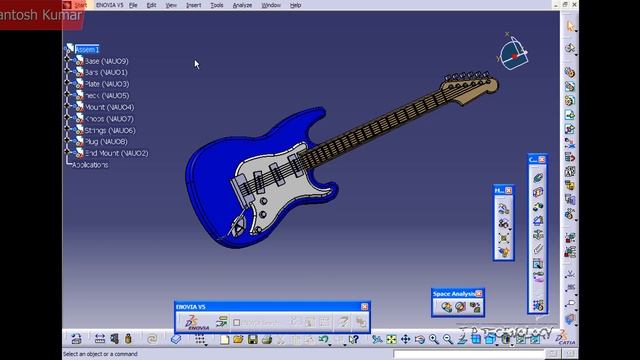
Task: Open the Analyze menu
Action: [242, 5]
